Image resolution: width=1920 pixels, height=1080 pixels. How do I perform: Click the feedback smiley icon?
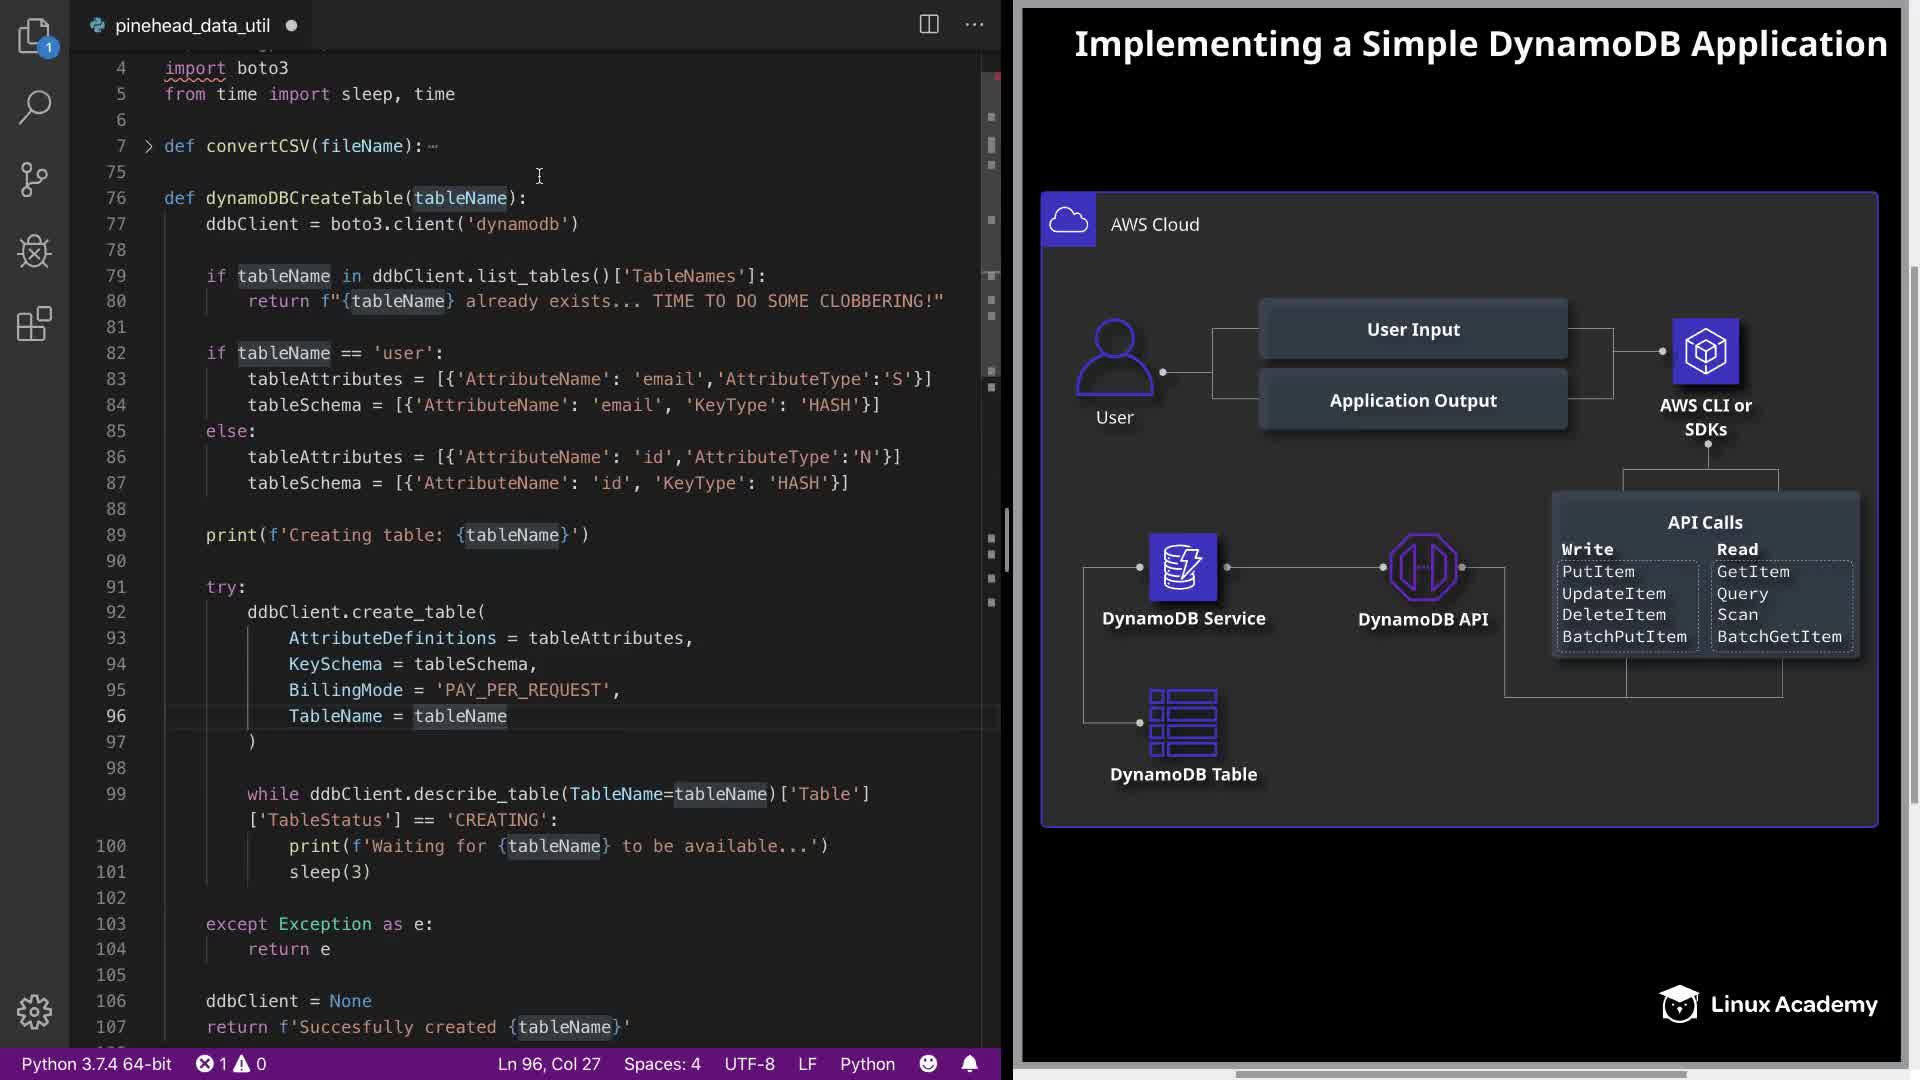click(x=928, y=1064)
